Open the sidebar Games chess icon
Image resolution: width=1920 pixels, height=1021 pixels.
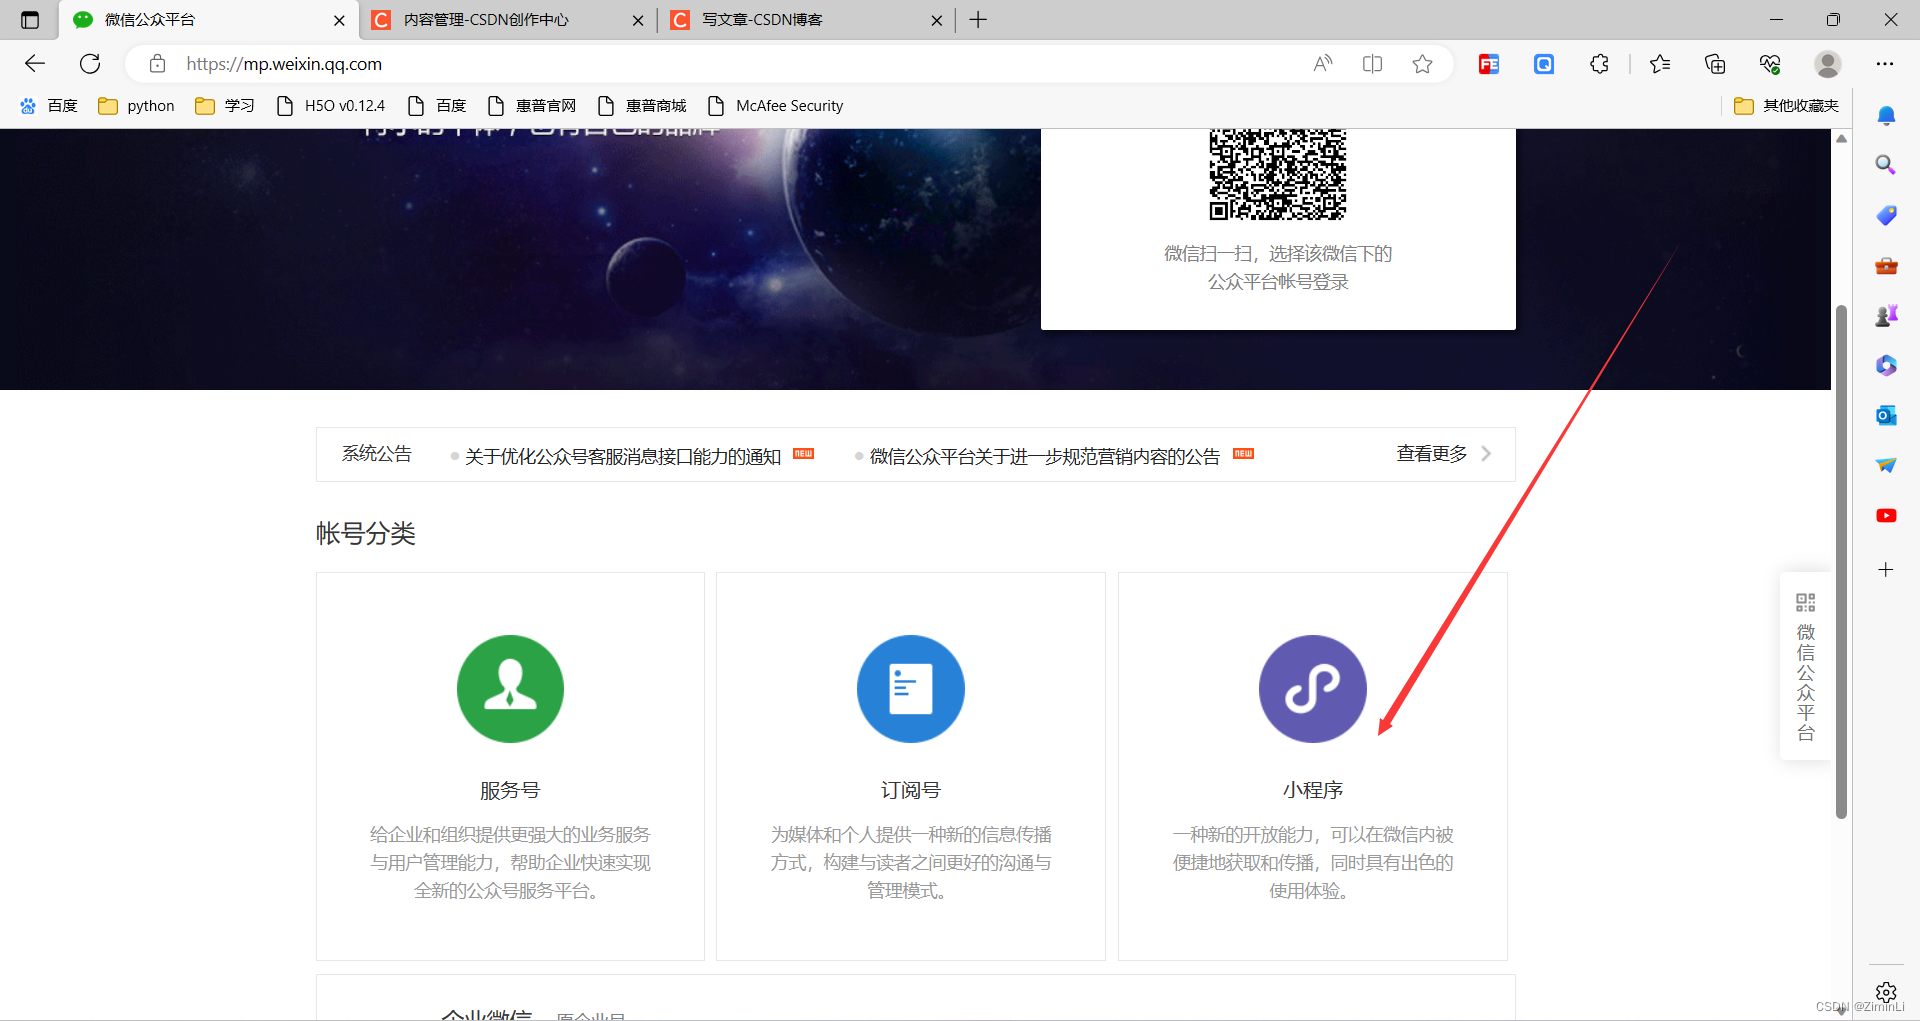[x=1886, y=315]
